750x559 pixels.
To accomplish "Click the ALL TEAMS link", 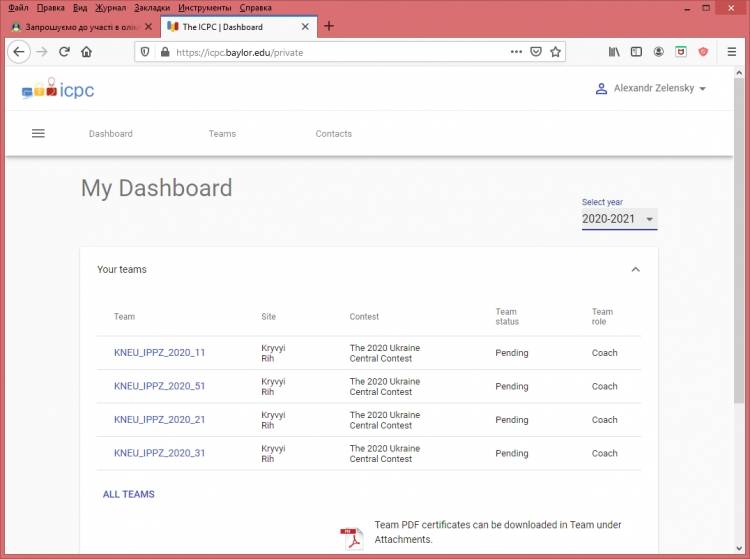I will click(x=128, y=494).
